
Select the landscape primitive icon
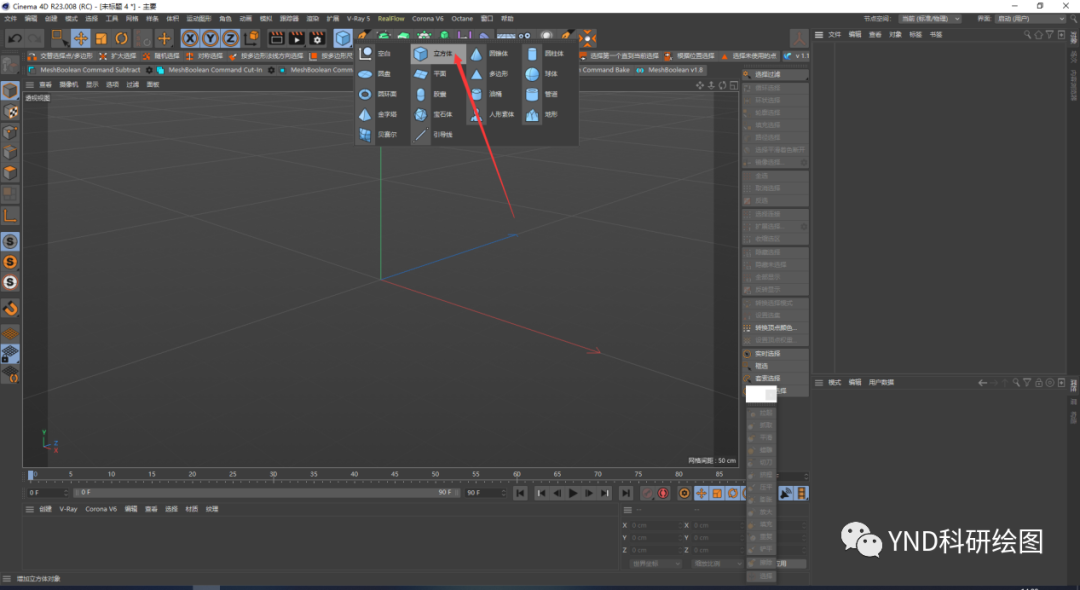click(x=532, y=115)
